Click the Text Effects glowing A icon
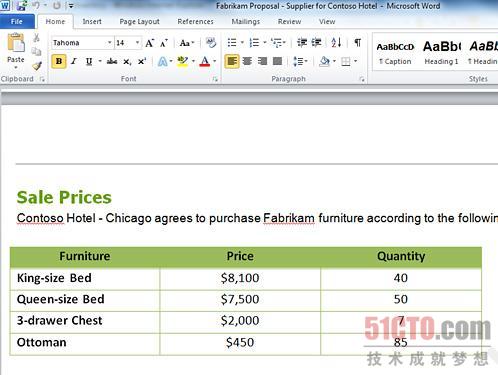This screenshot has width=498, height=375. pos(162,61)
